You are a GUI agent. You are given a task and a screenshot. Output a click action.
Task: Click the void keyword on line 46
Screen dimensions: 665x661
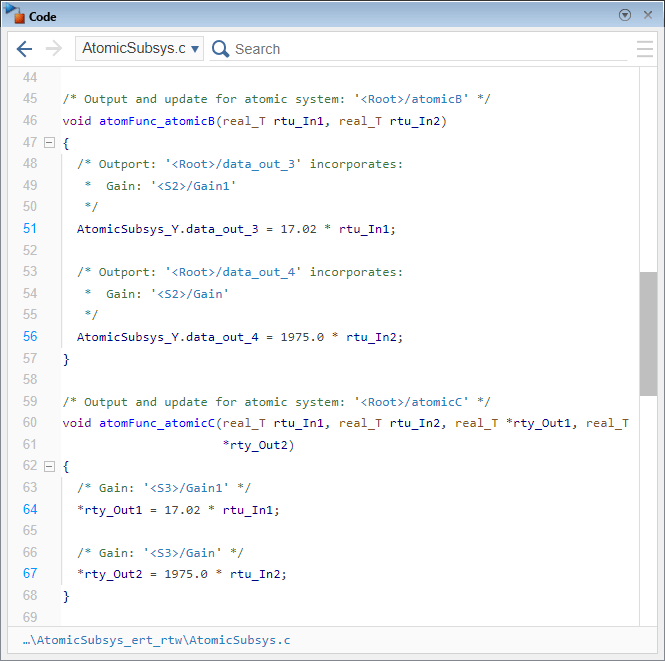pos(77,121)
